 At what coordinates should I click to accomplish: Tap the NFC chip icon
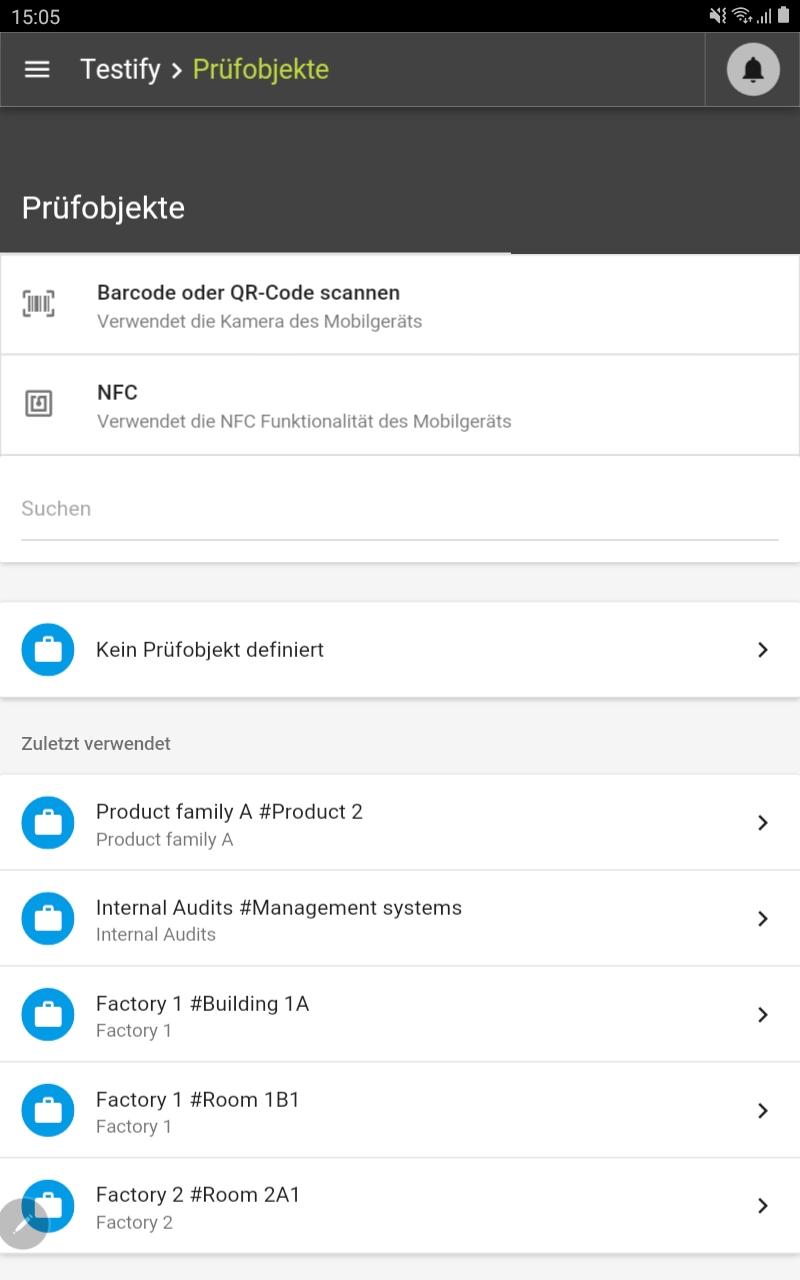point(39,404)
